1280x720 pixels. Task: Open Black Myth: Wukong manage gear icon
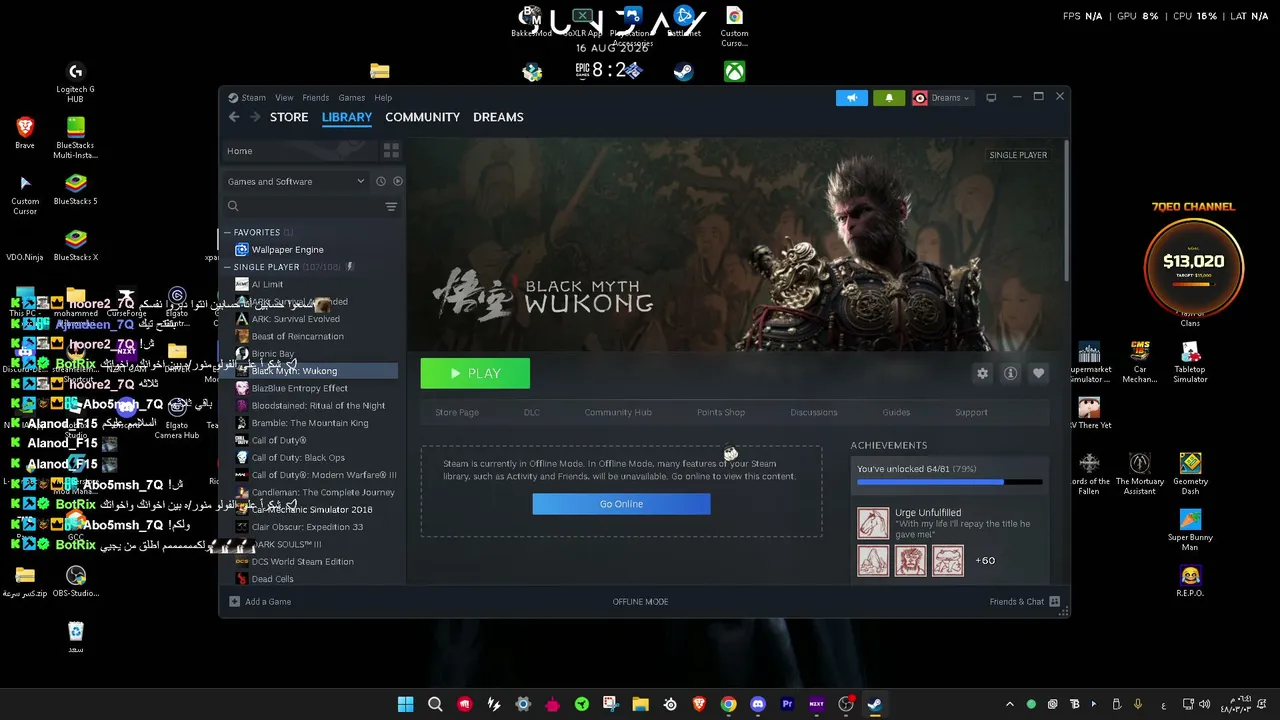click(982, 373)
